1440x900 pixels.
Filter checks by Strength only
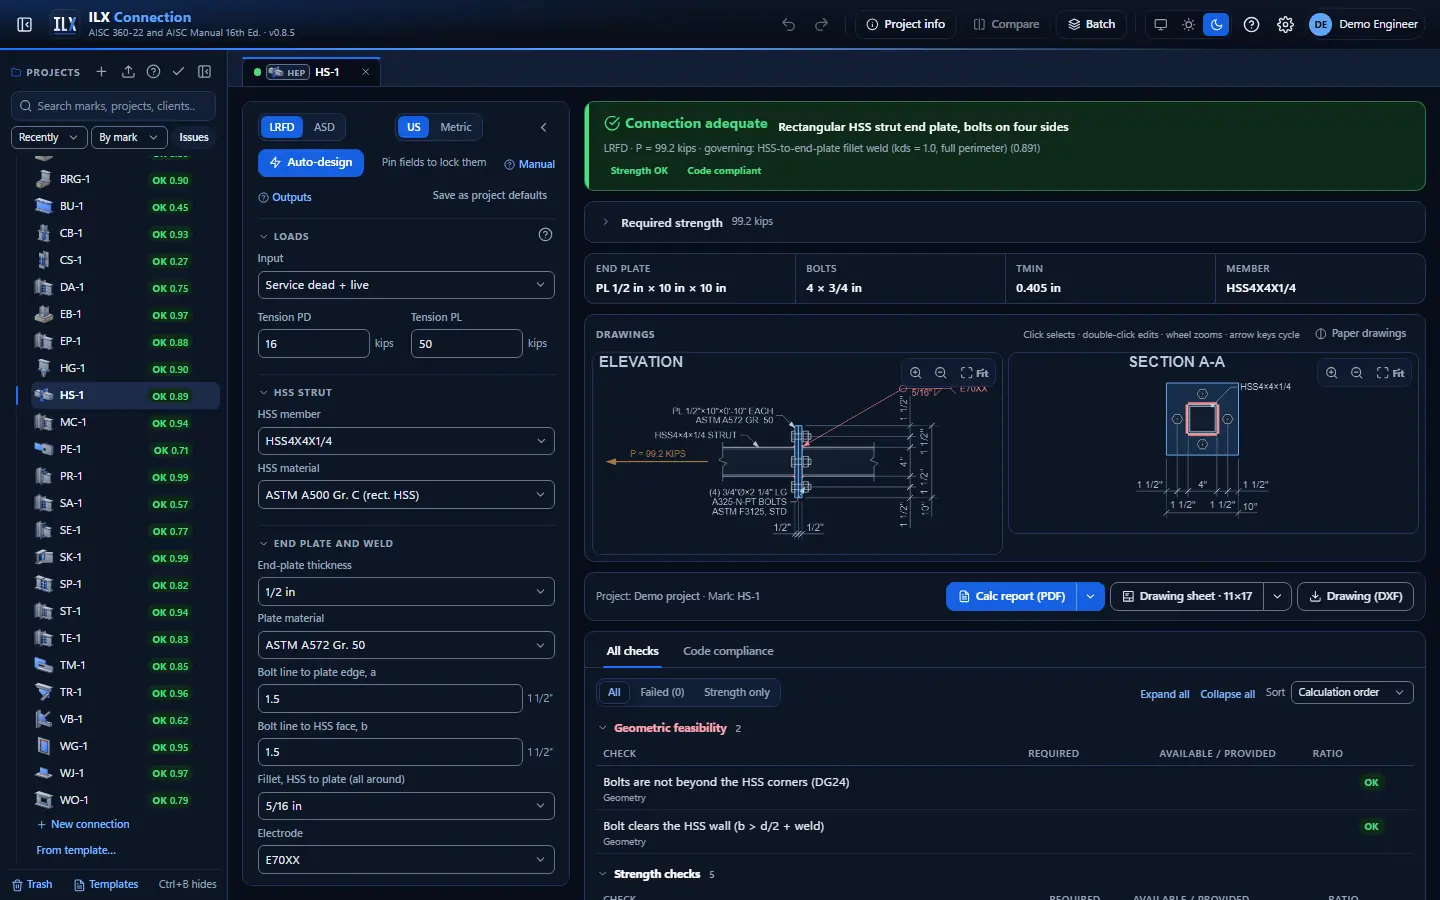pos(737,692)
